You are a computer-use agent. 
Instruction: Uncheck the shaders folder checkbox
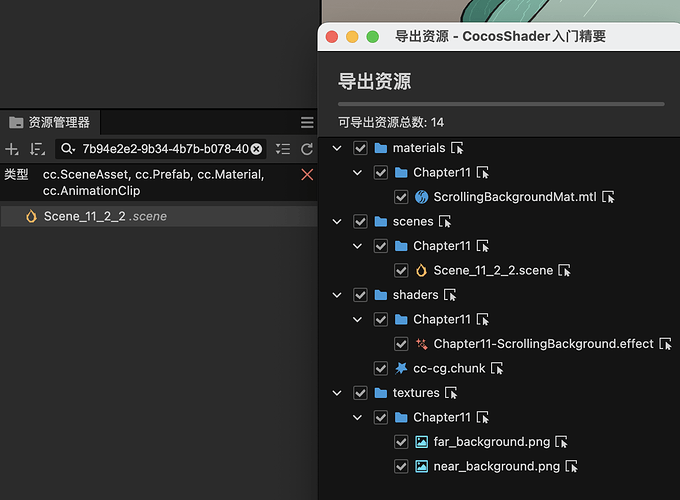[x=360, y=295]
